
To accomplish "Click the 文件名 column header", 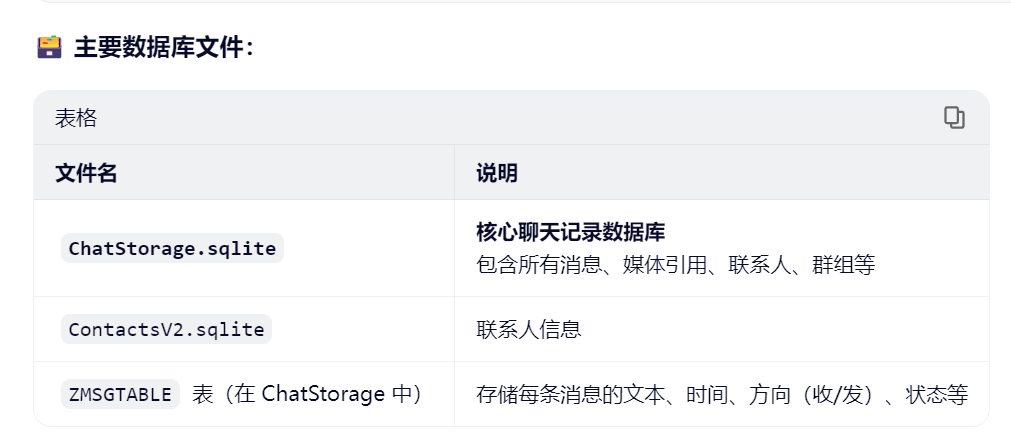I will tap(86, 173).
